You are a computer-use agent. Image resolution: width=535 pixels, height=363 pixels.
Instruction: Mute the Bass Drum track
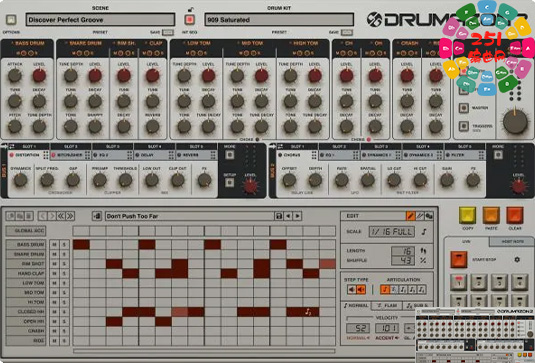[54, 245]
